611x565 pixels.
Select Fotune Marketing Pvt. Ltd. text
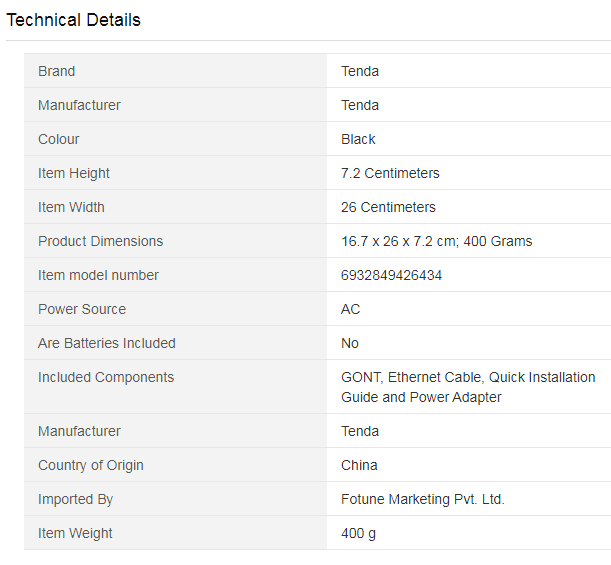click(422, 499)
